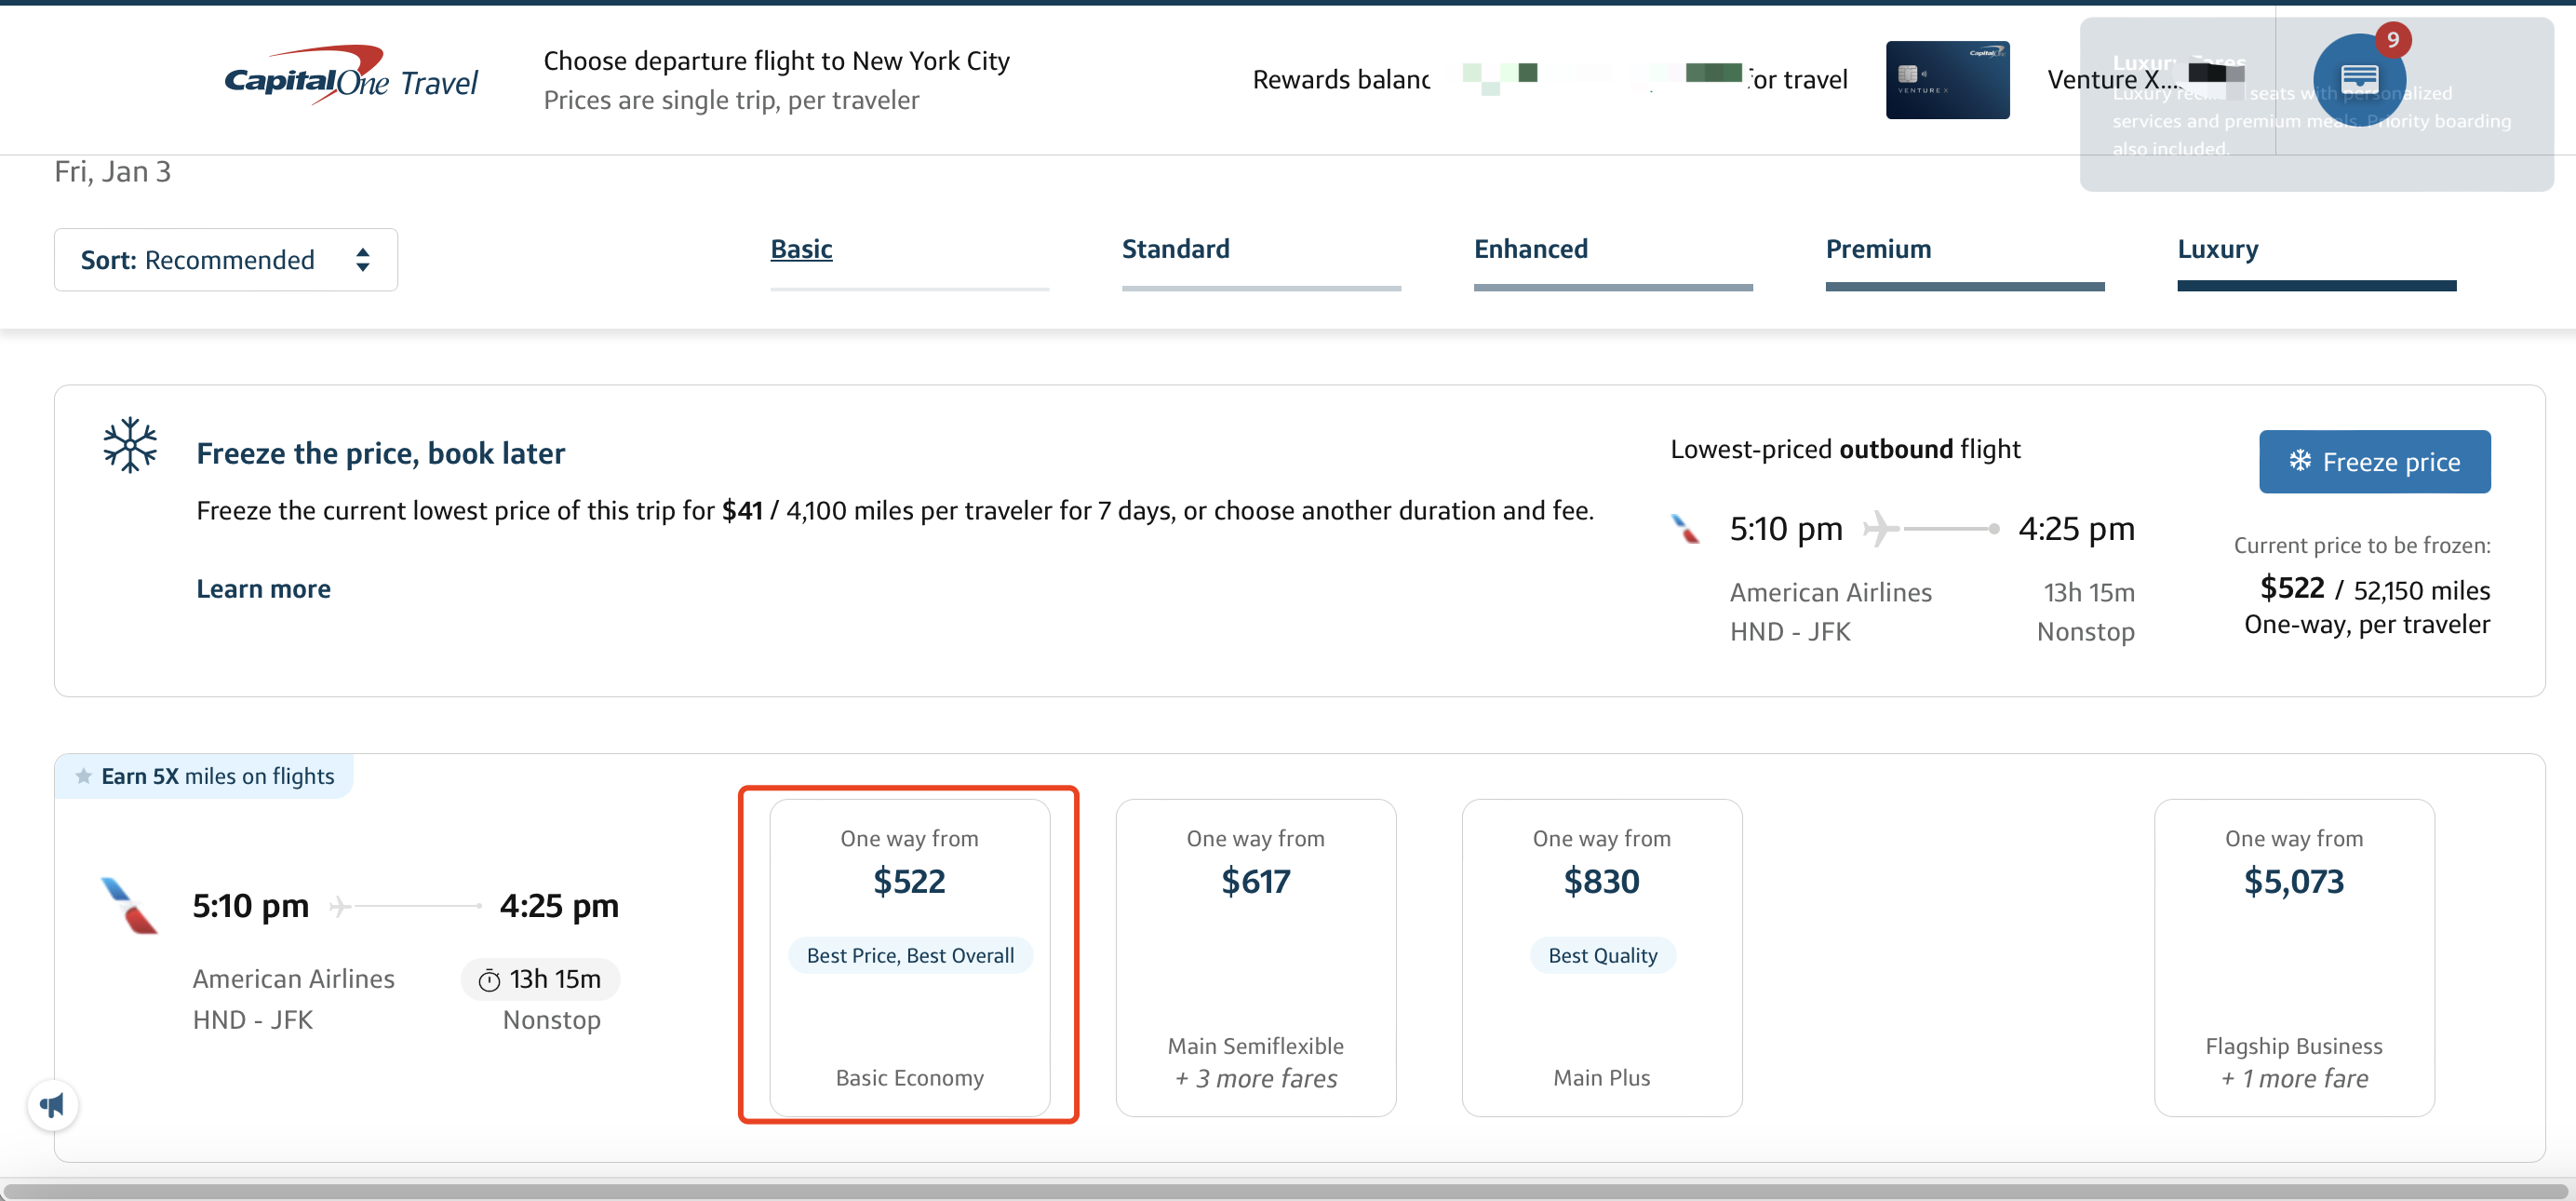This screenshot has width=2576, height=1201.
Task: Click the + 1 more fare text
Action: [x=2294, y=1078]
